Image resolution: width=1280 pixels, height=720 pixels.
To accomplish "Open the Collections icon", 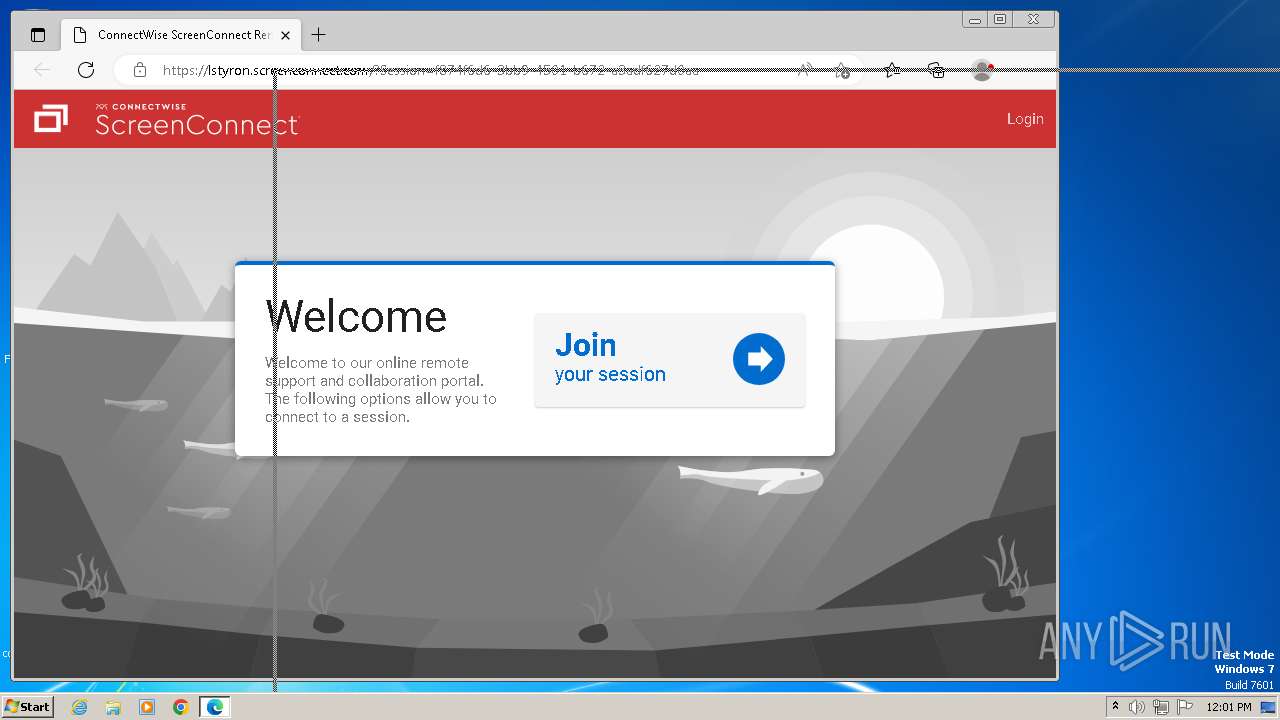I will [x=936, y=70].
